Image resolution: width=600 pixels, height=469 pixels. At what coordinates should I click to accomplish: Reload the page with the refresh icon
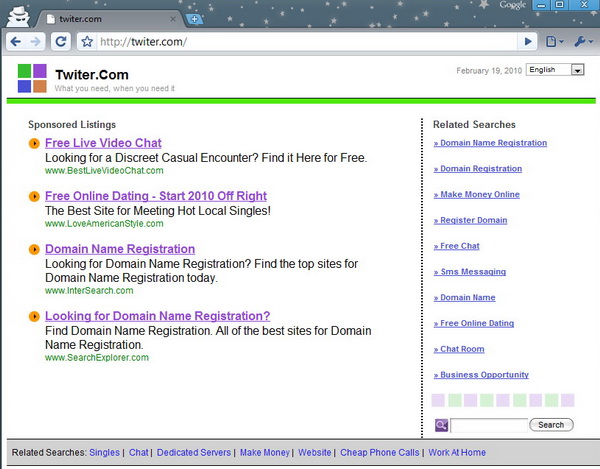coord(60,42)
